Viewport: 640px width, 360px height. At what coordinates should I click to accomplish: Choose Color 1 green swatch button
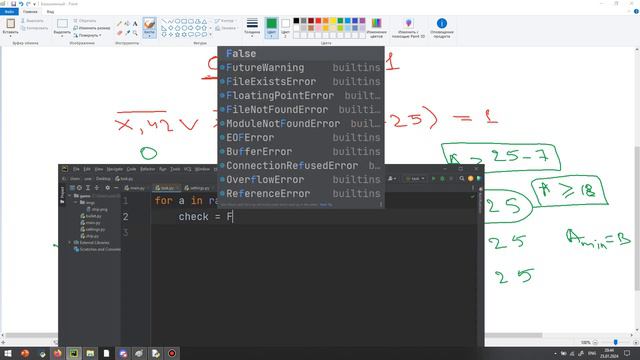(271, 27)
